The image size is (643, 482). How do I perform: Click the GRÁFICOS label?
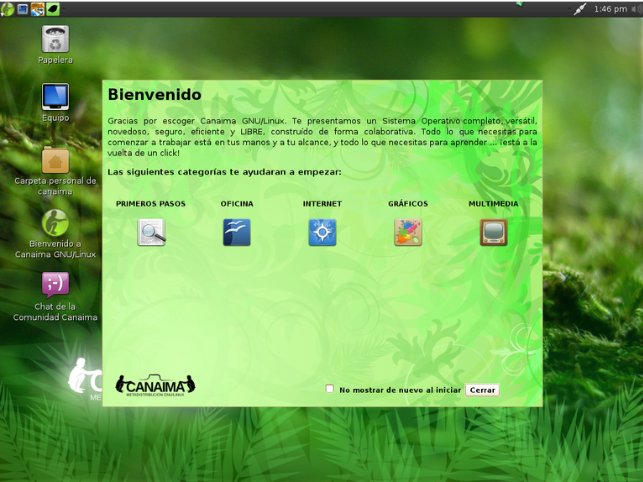pos(408,203)
